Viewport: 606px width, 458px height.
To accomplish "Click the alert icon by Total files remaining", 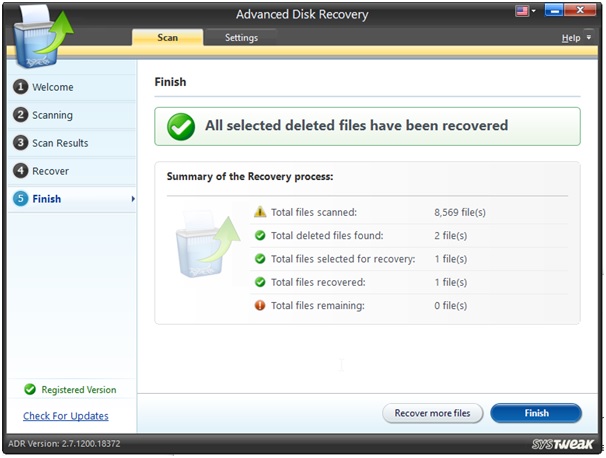I will tap(260, 305).
